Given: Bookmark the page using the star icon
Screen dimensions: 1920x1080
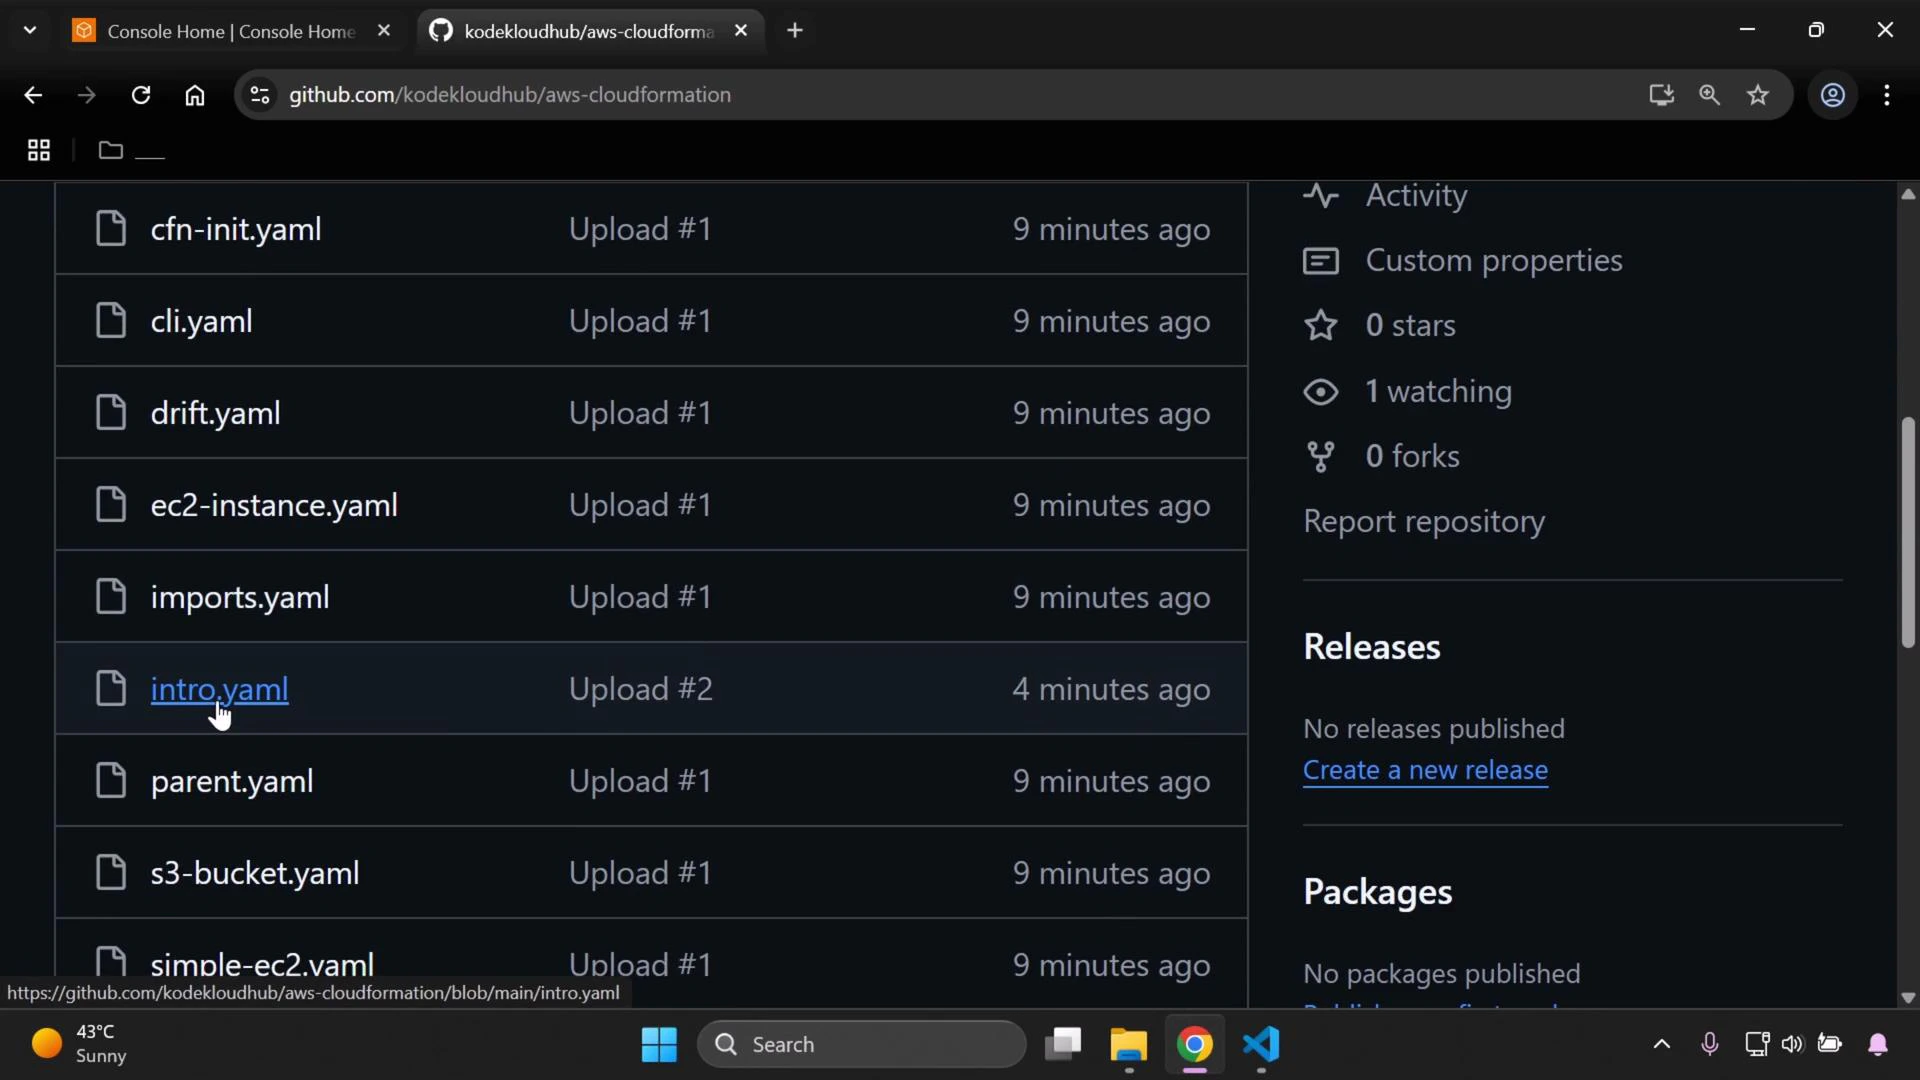Looking at the screenshot, I should [x=1758, y=95].
